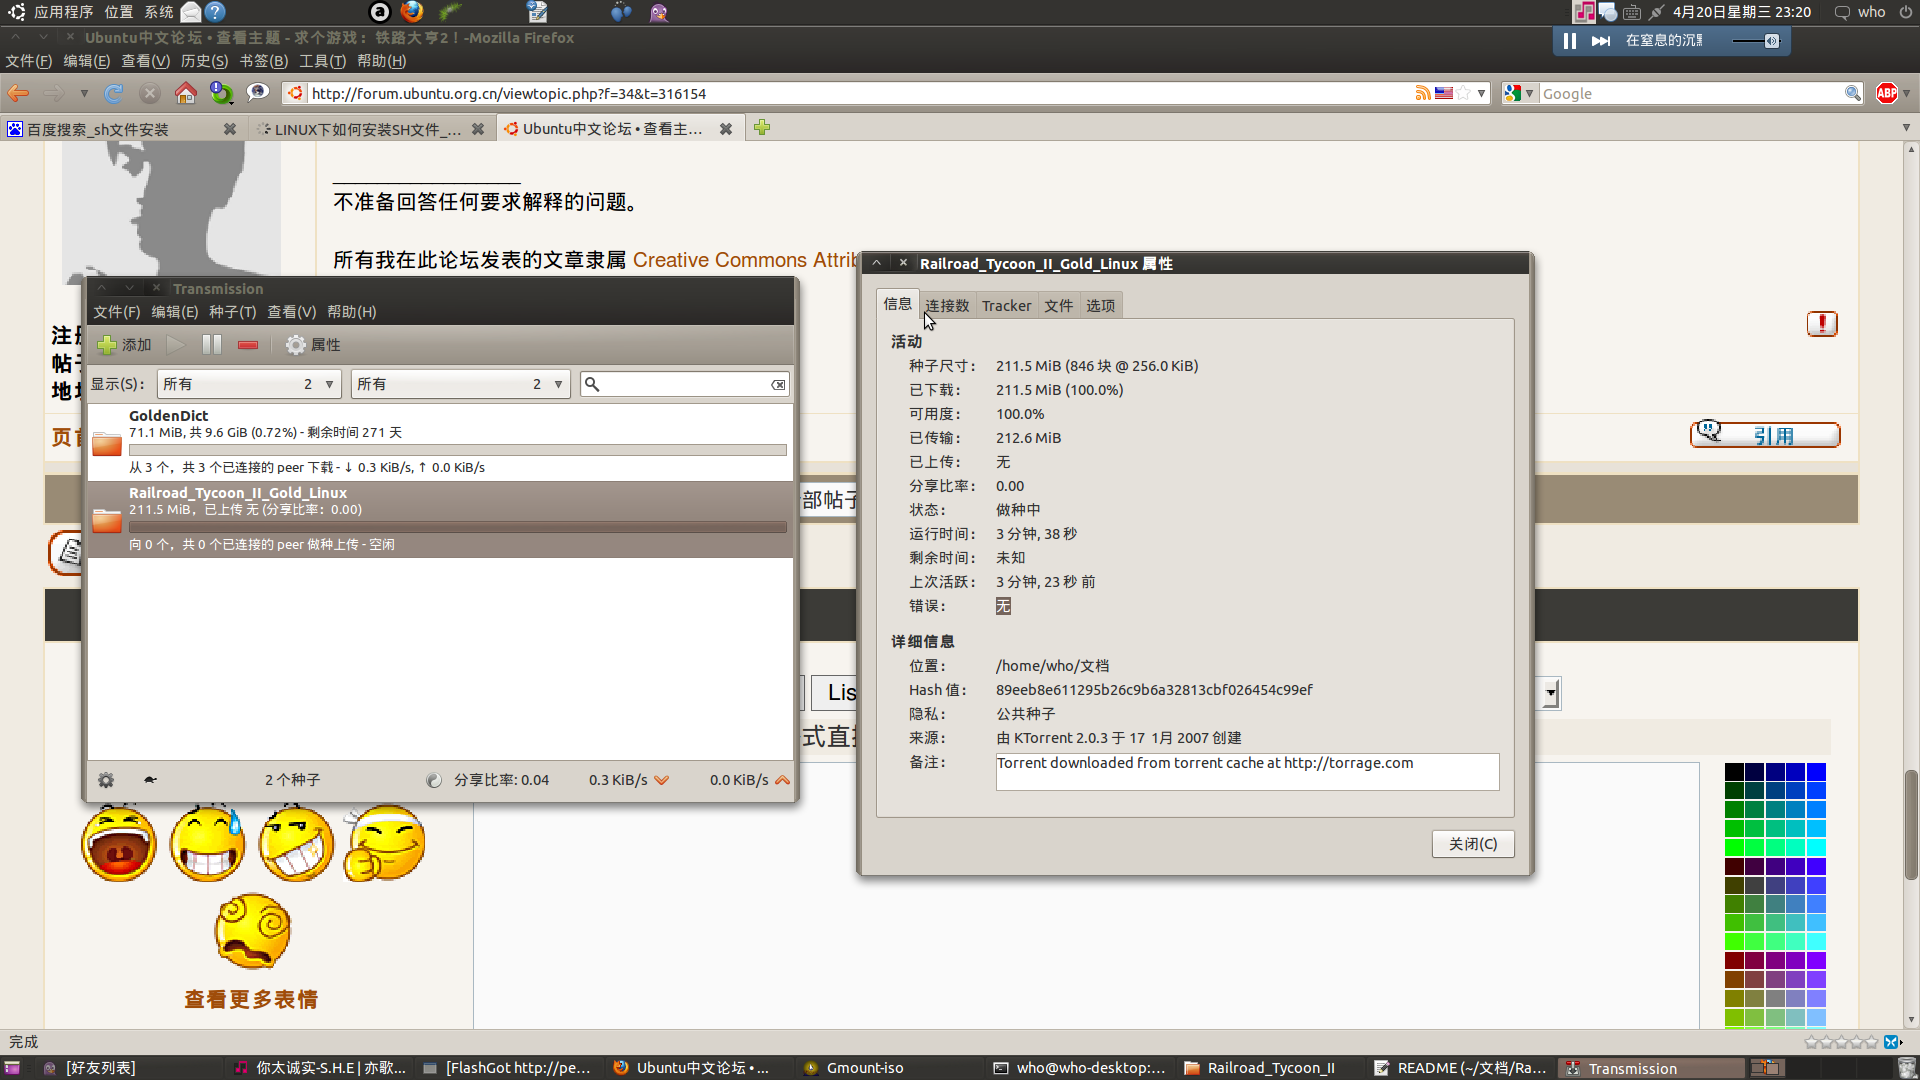This screenshot has width=1920, height=1080.
Task: Open the address bar history dropdown arrow
Action: pos(1482,93)
